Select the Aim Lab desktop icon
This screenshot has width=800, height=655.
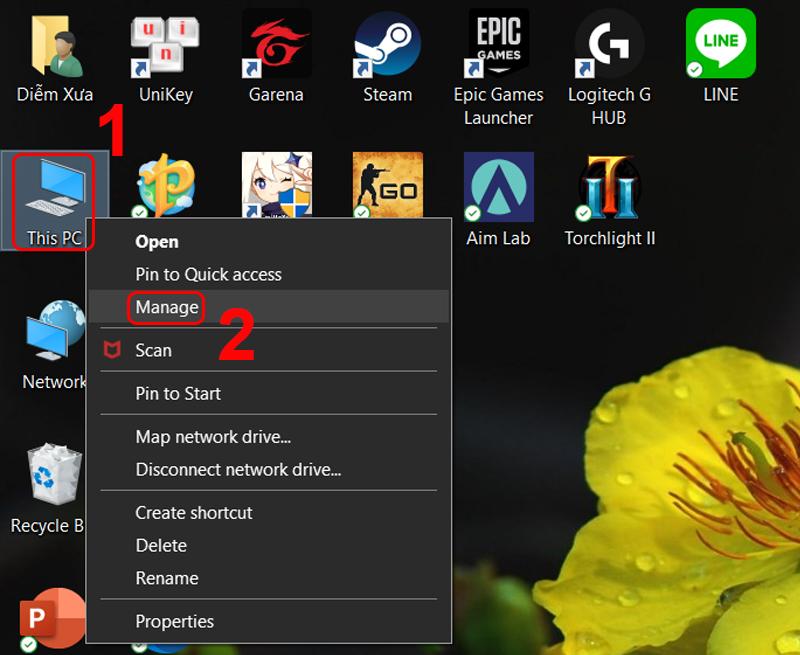(498, 187)
